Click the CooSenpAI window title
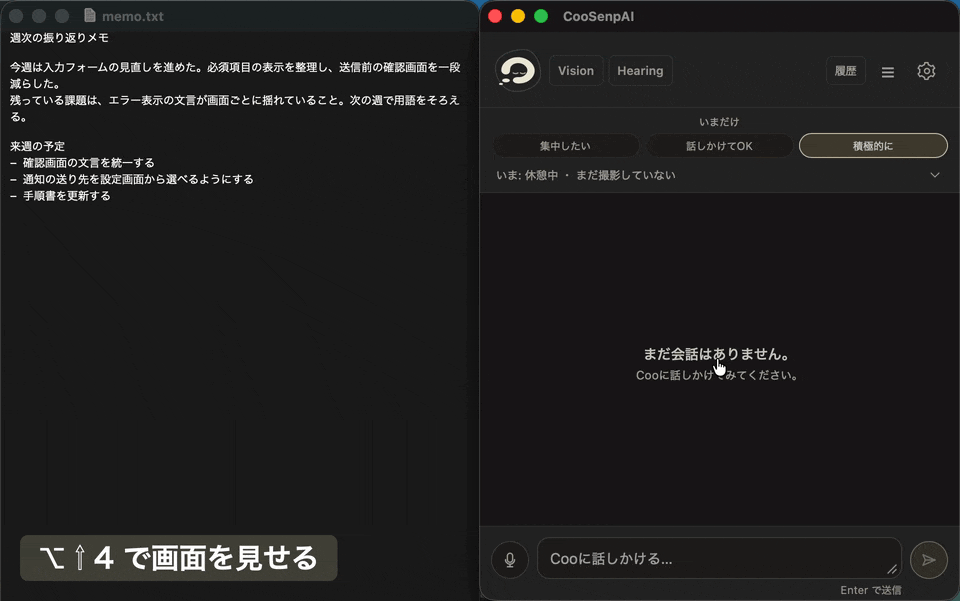This screenshot has width=960, height=601. pyautogui.click(x=598, y=17)
